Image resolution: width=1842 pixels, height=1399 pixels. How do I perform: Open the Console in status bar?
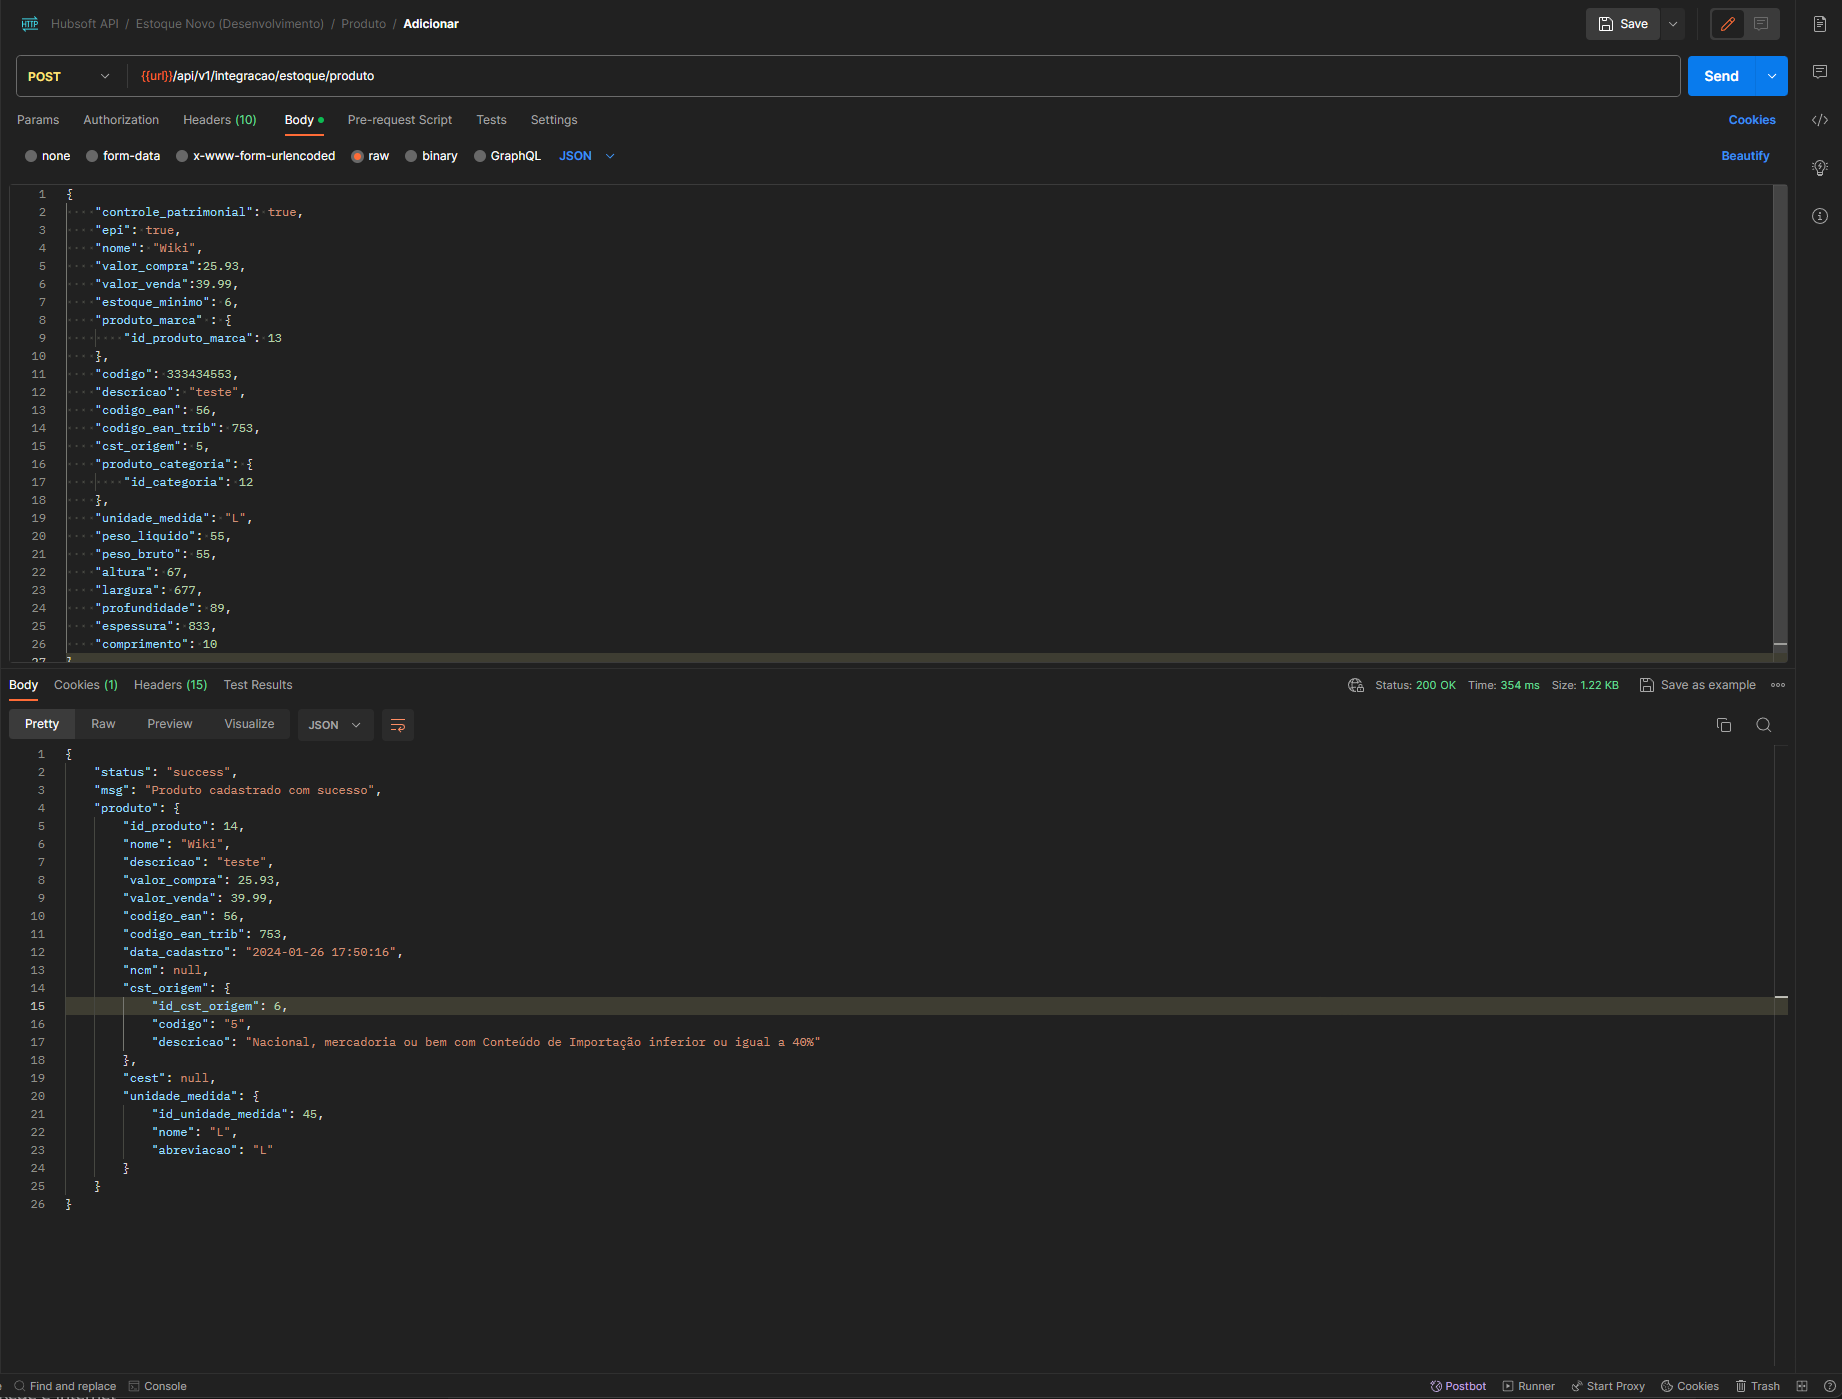tap(157, 1386)
